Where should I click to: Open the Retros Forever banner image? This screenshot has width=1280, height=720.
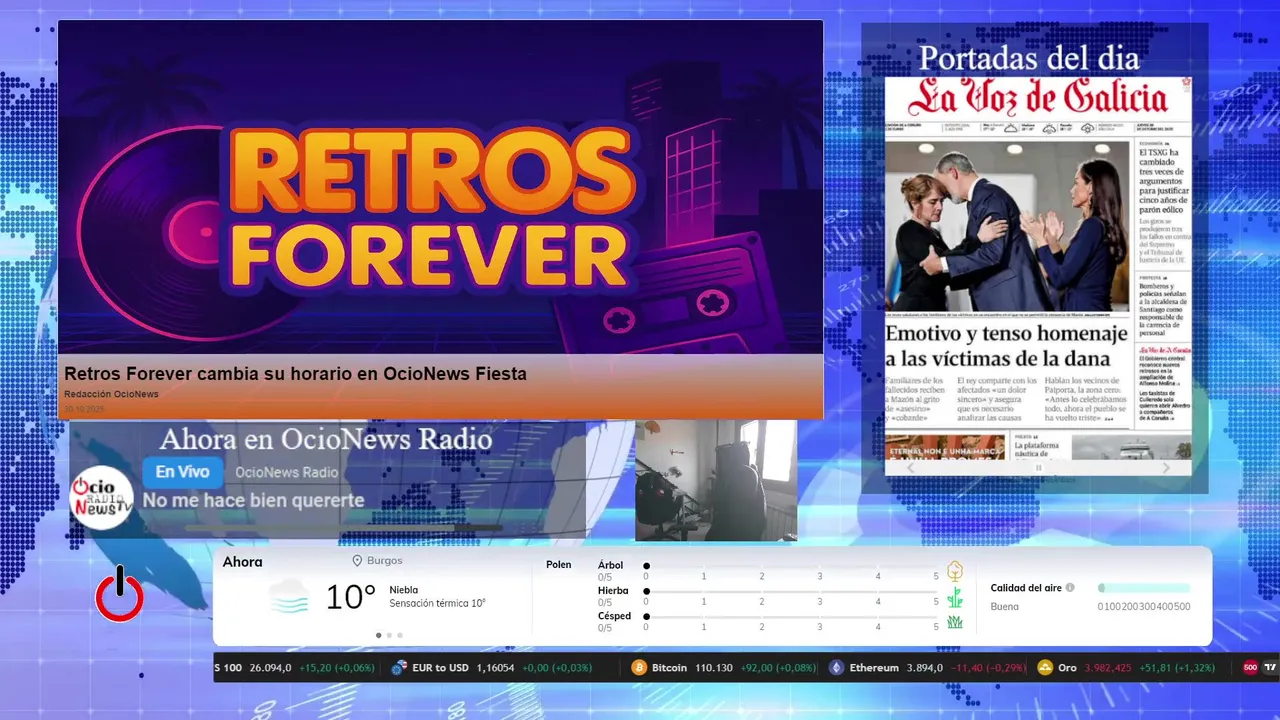[x=440, y=187]
